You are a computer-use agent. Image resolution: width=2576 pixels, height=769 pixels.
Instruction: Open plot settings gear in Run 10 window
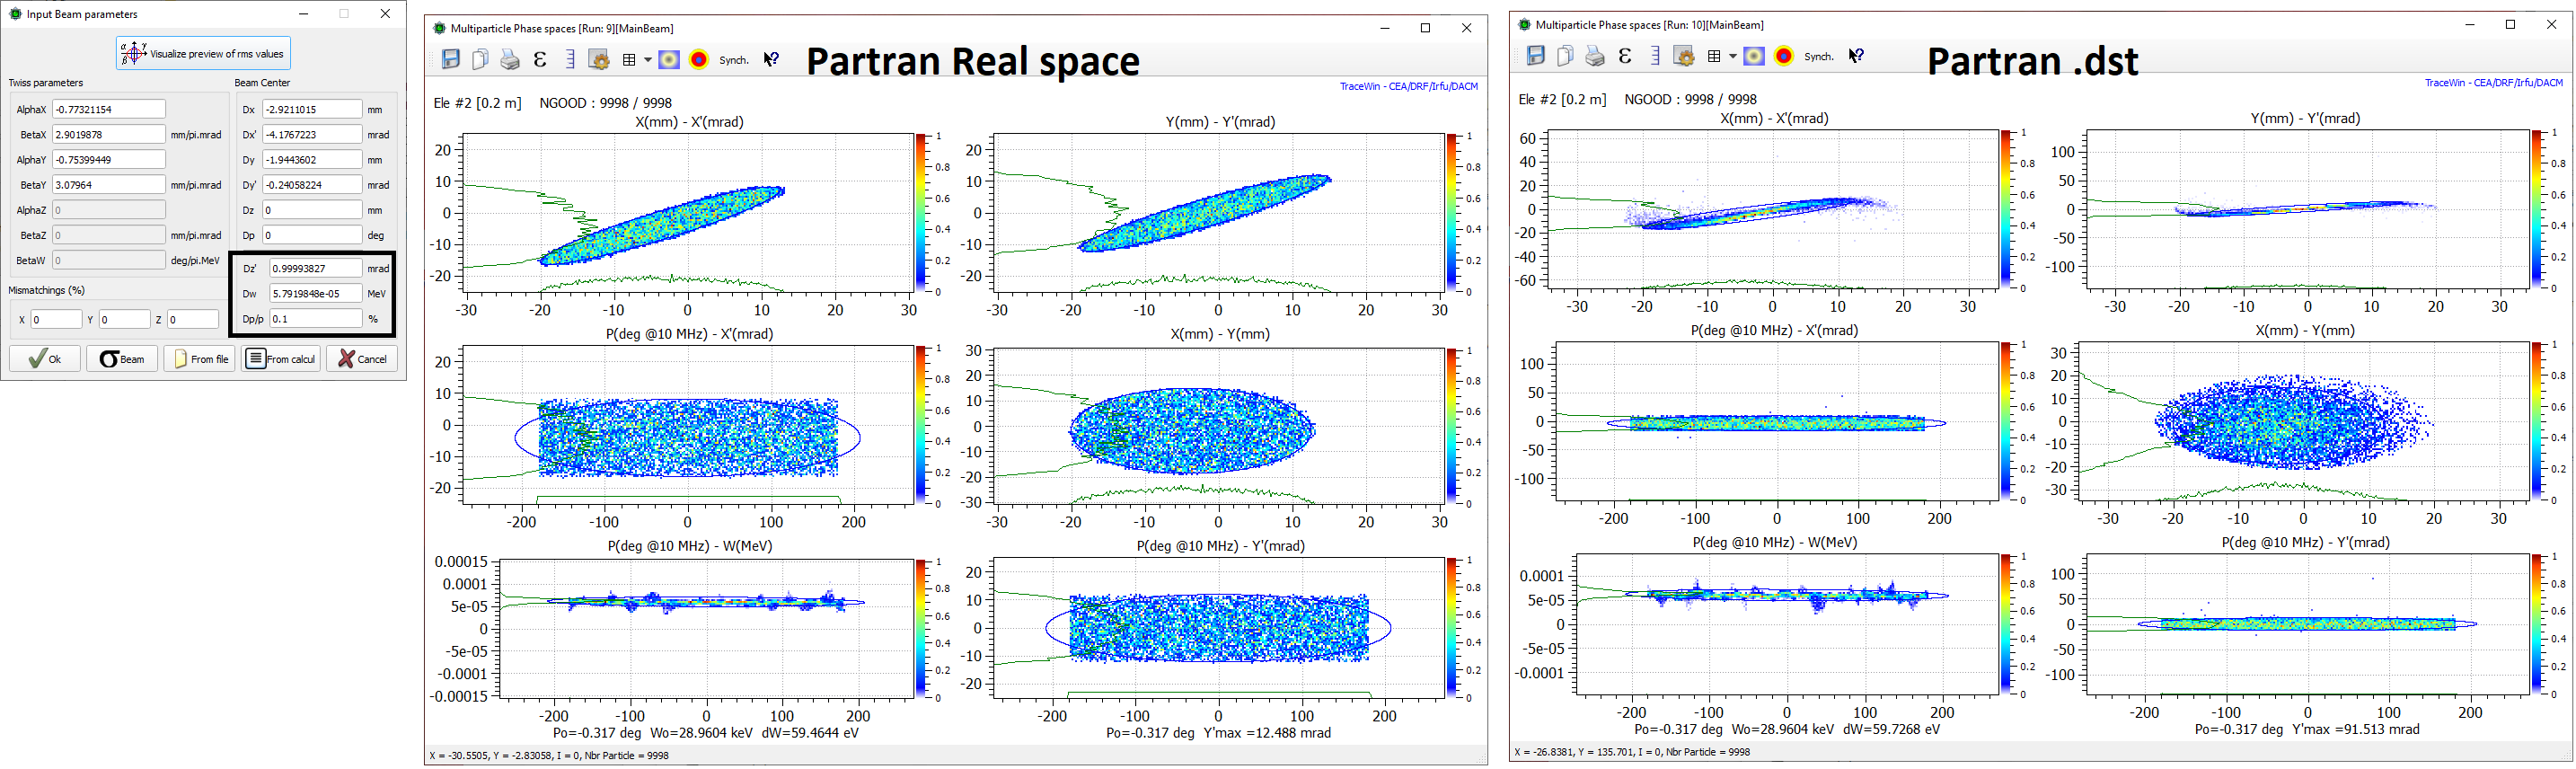point(1684,57)
